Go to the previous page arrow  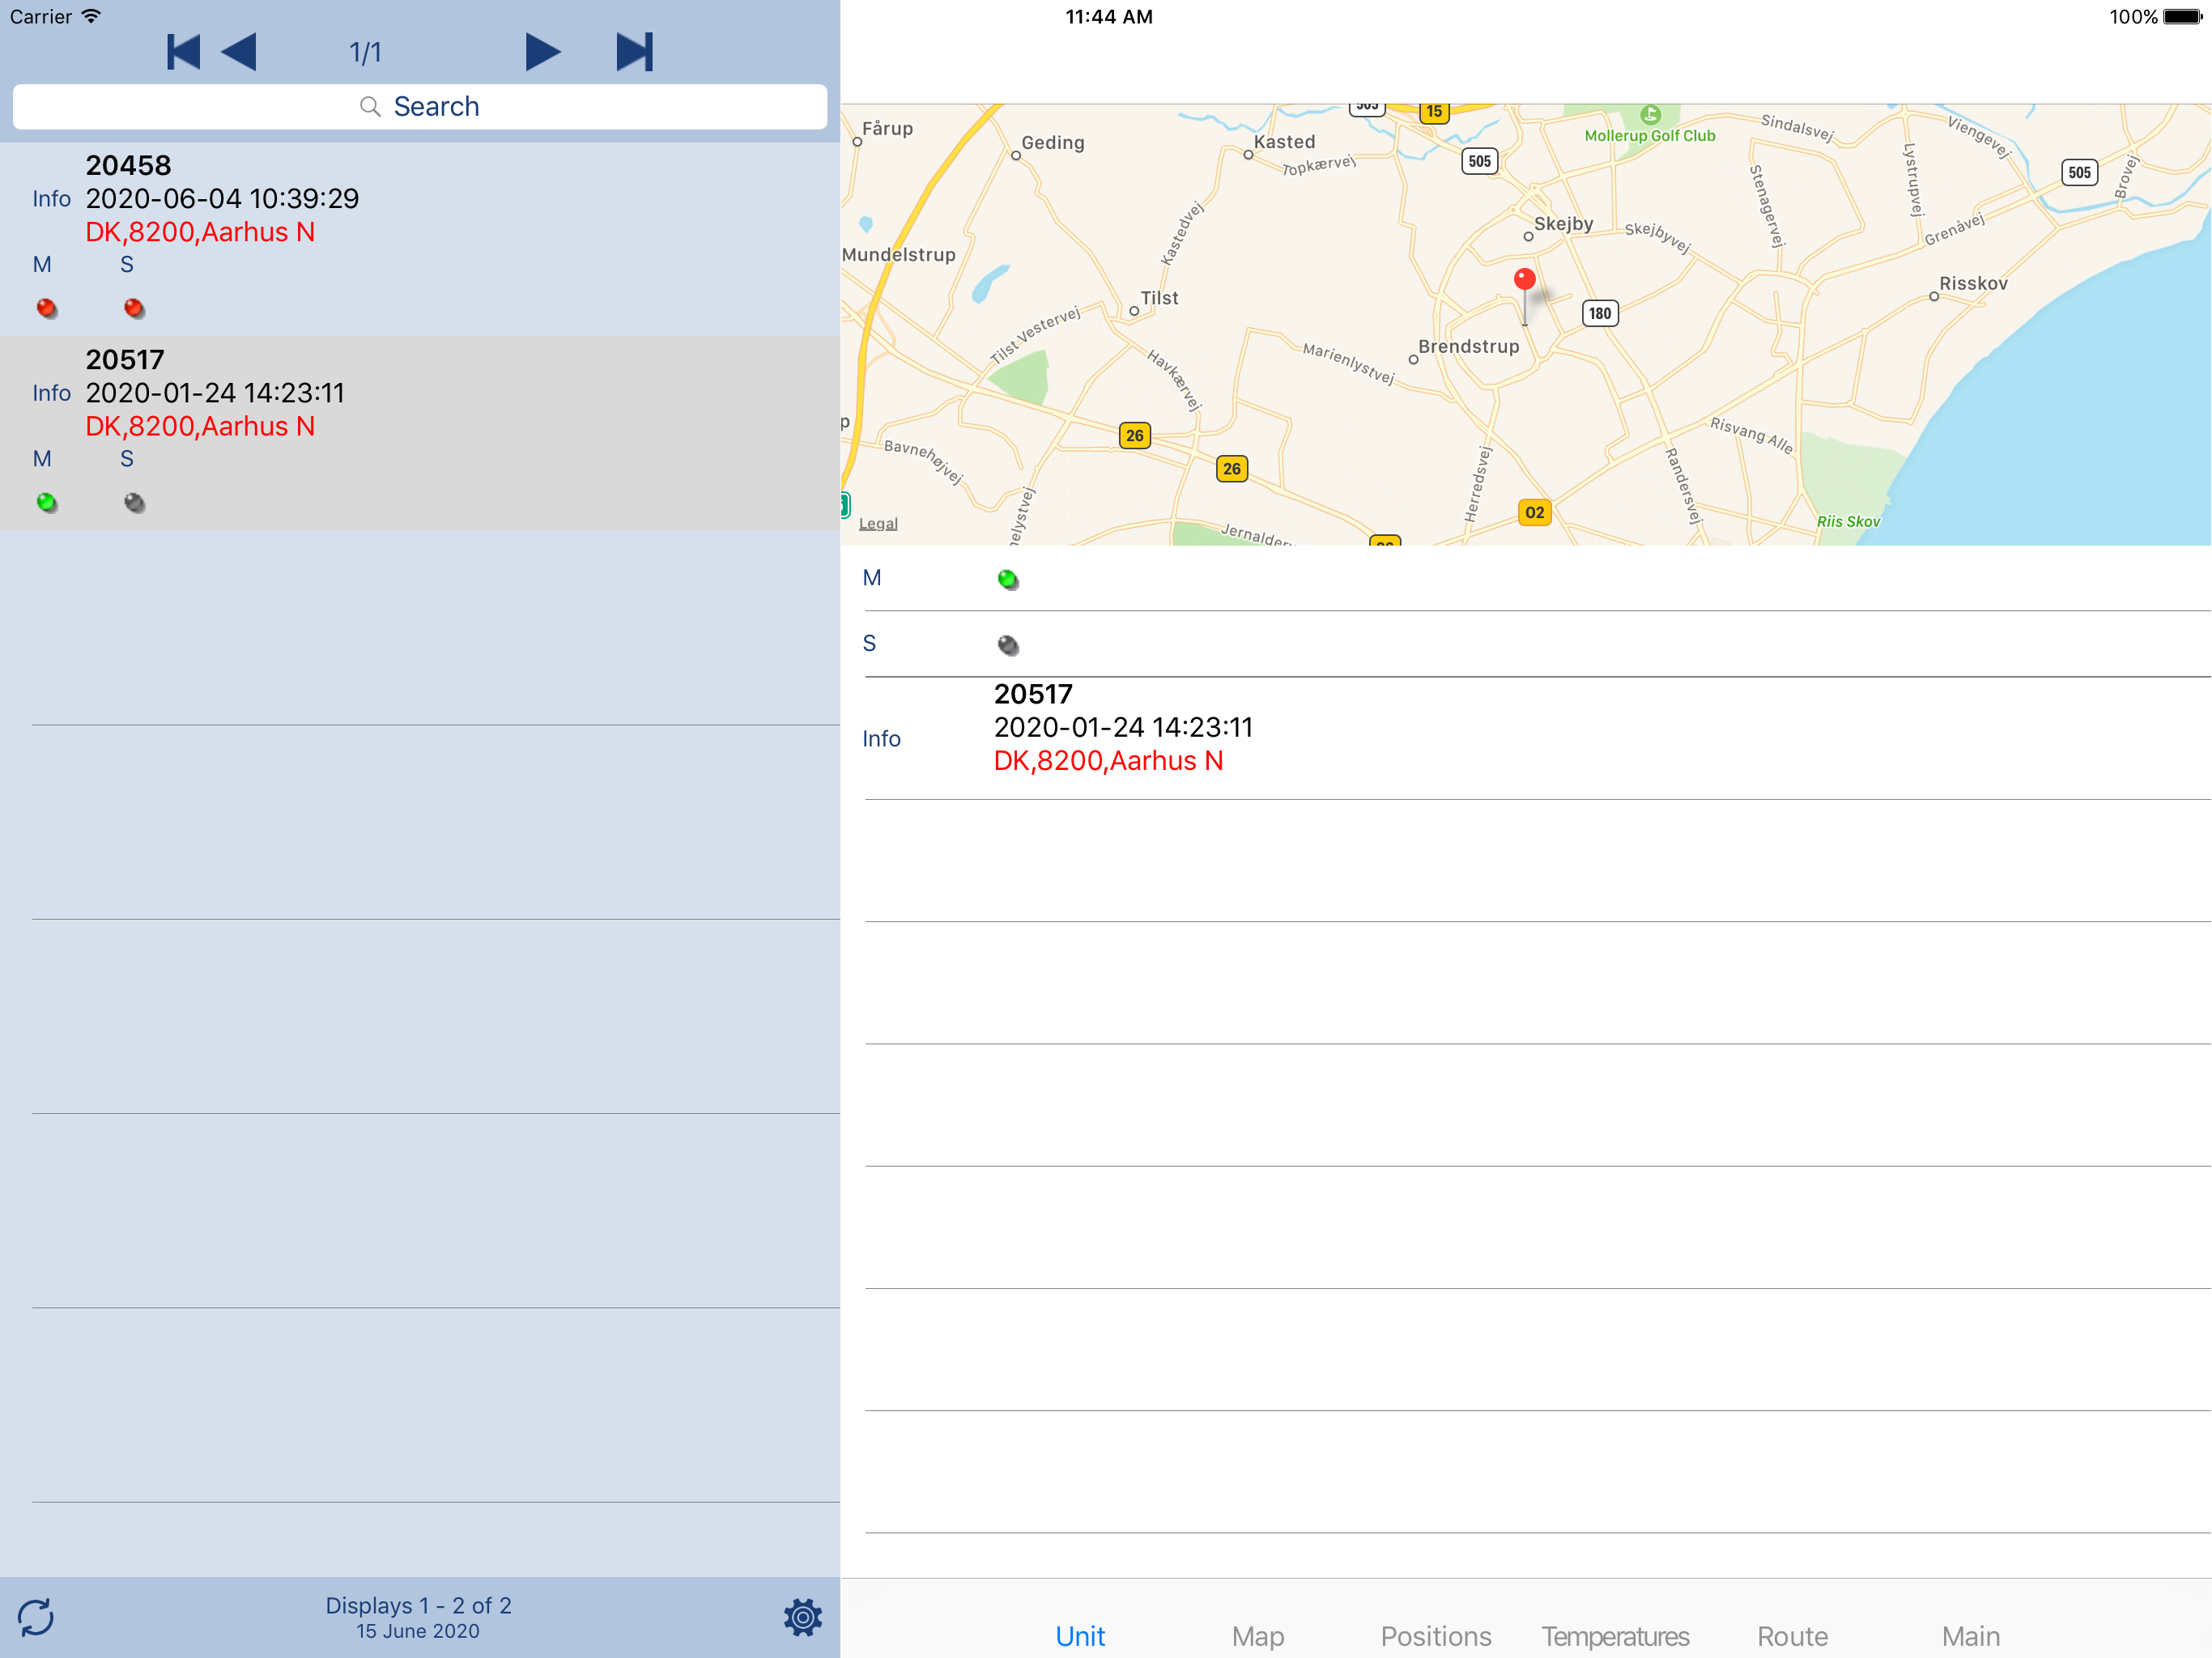[239, 52]
